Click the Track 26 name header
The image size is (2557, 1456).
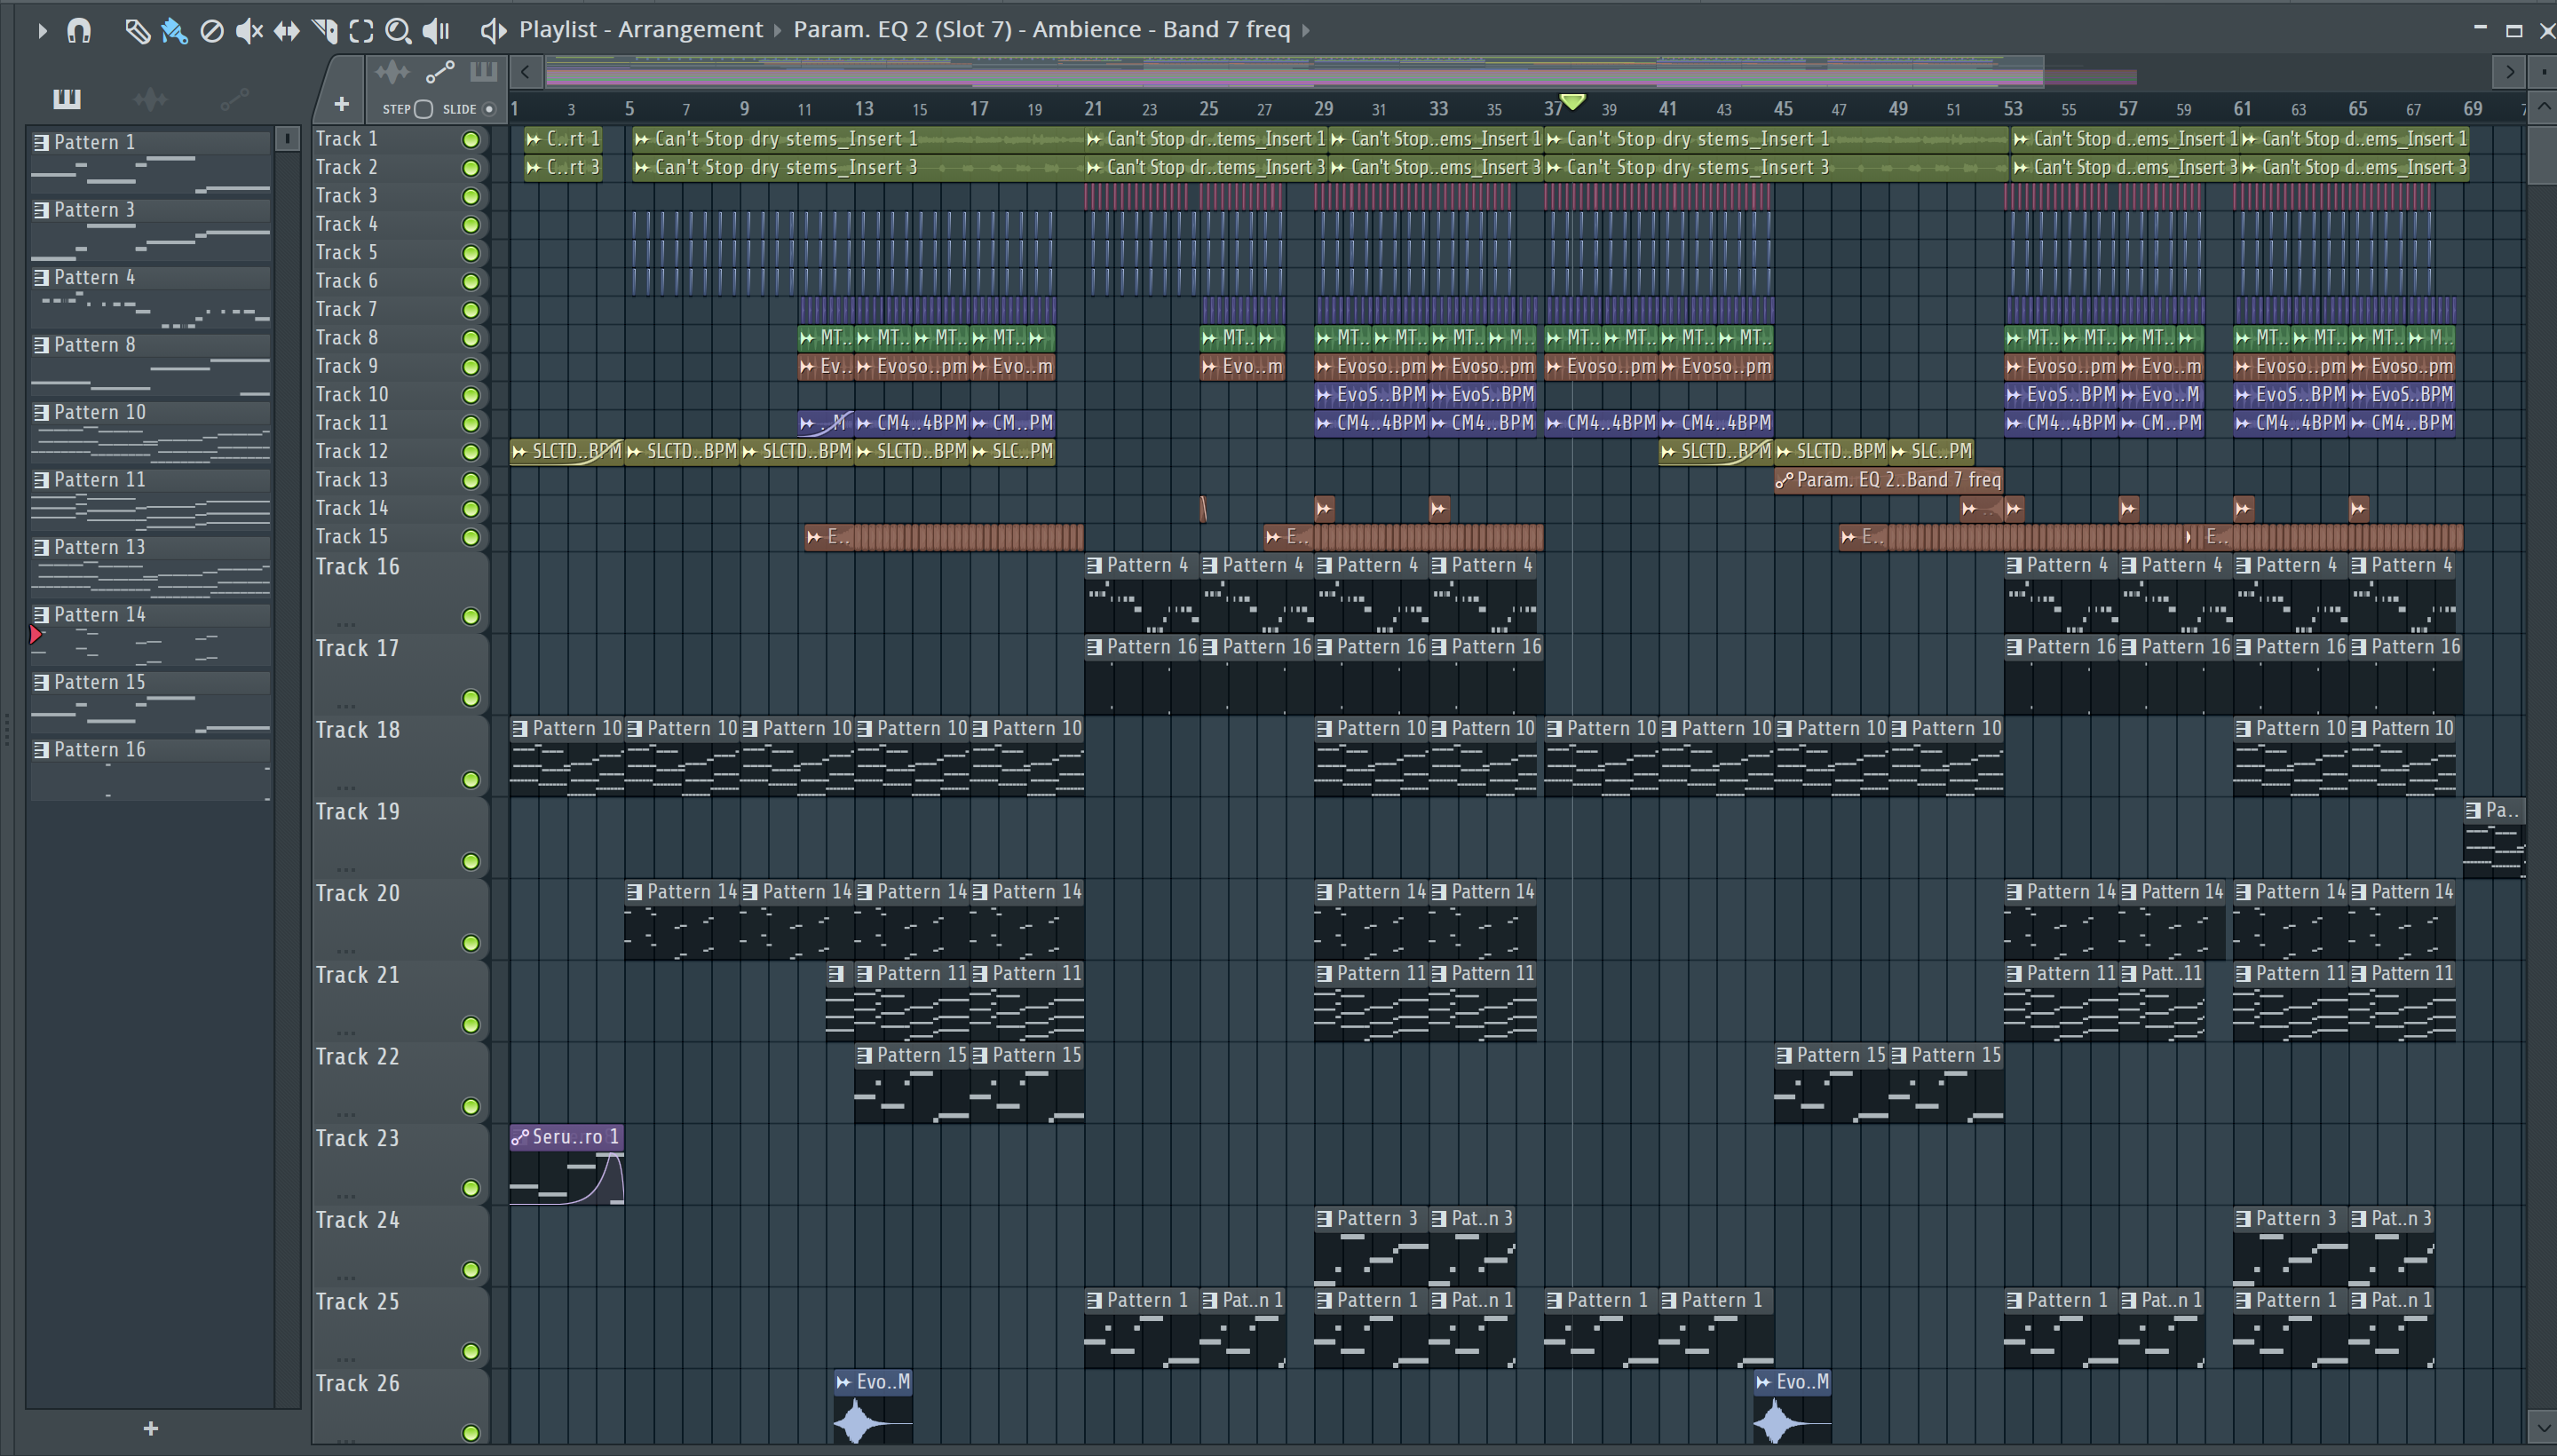pos(357,1384)
